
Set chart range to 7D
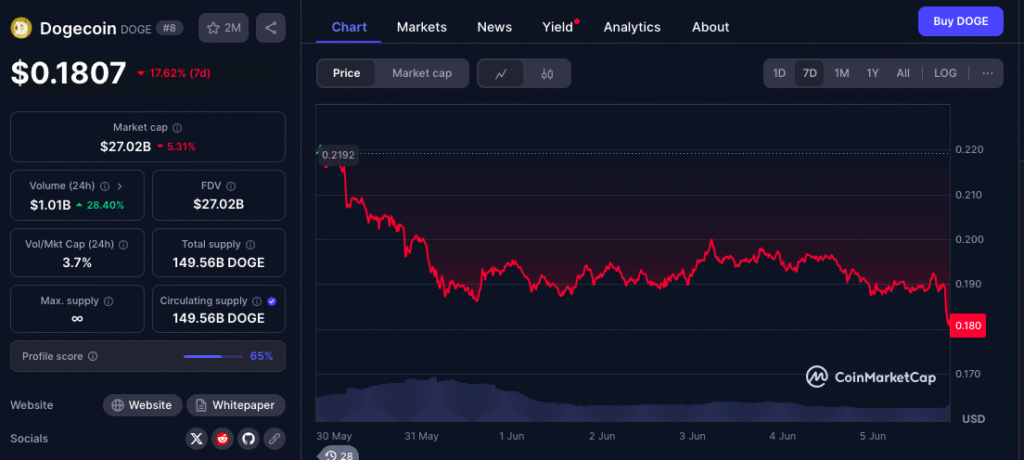[x=810, y=73]
